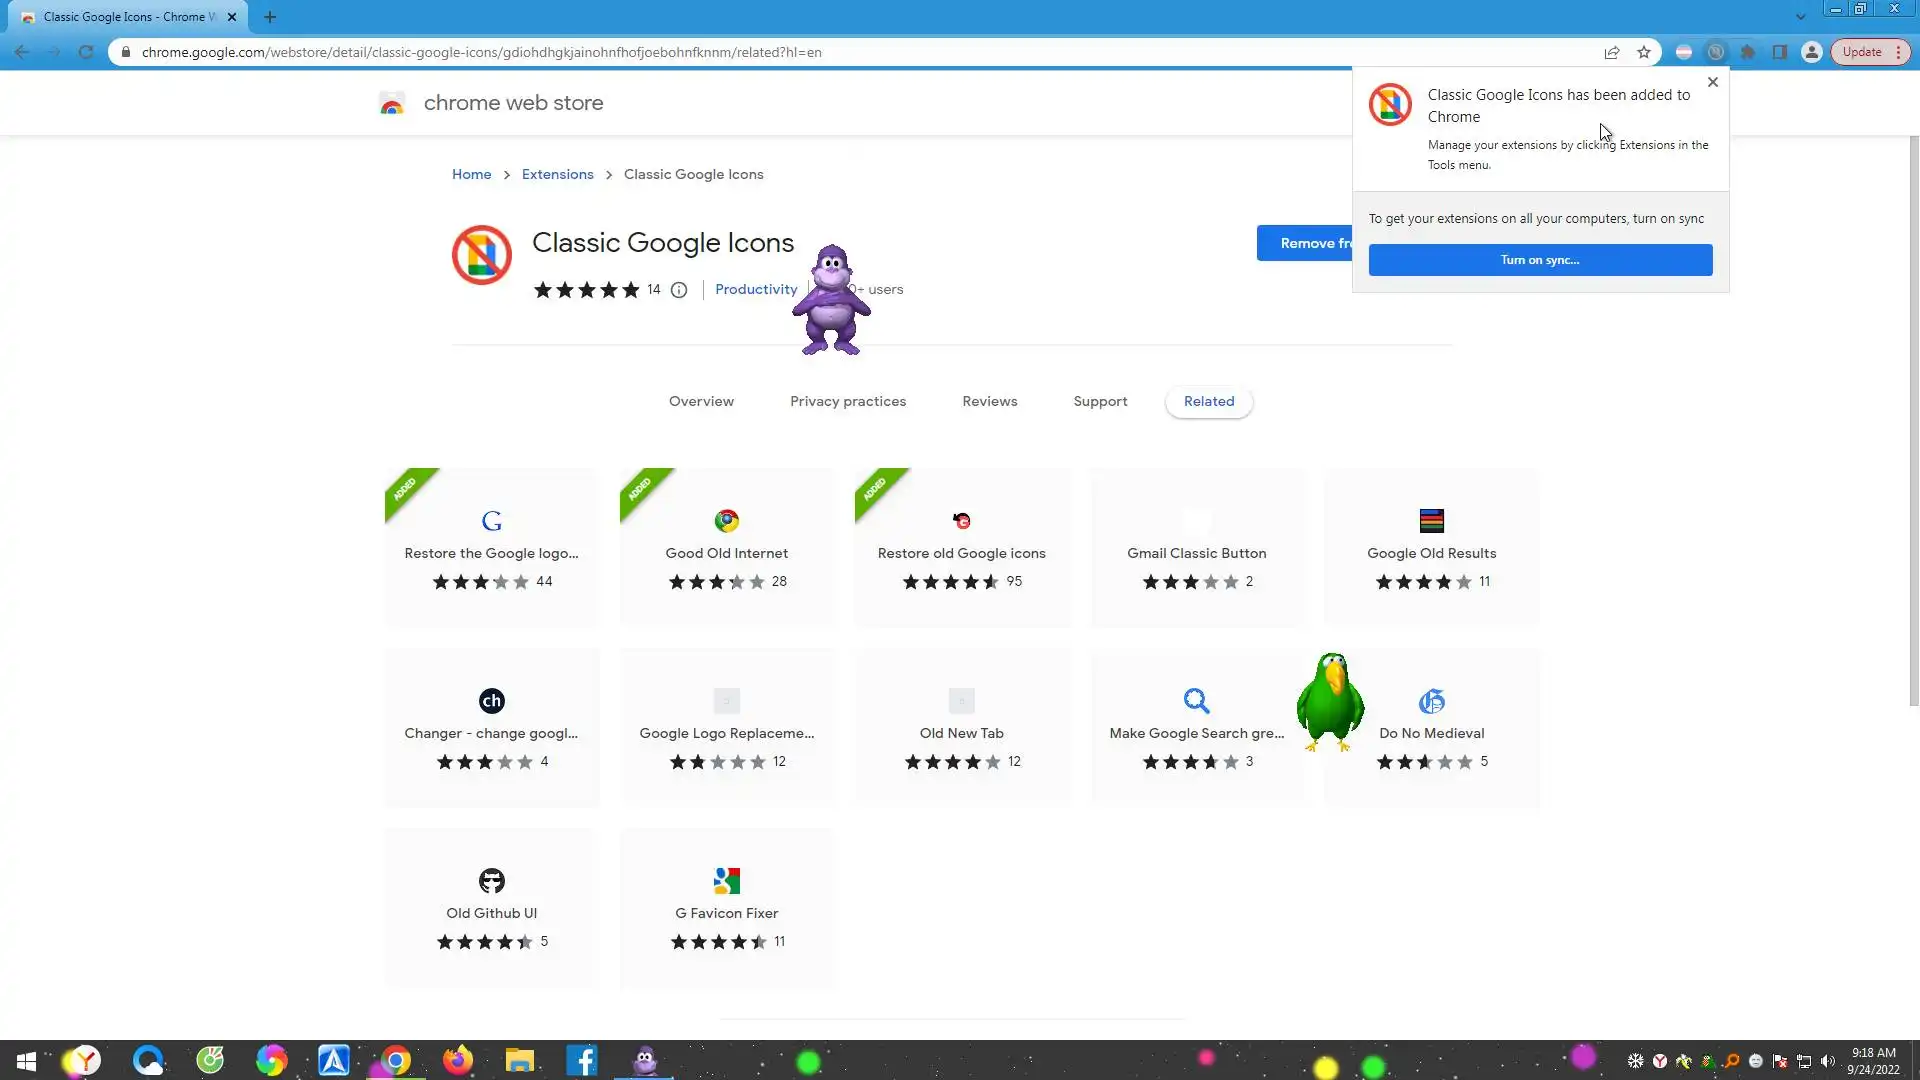The width and height of the screenshot is (1920, 1080).
Task: Open a new tab with plus button
Action: [270, 17]
